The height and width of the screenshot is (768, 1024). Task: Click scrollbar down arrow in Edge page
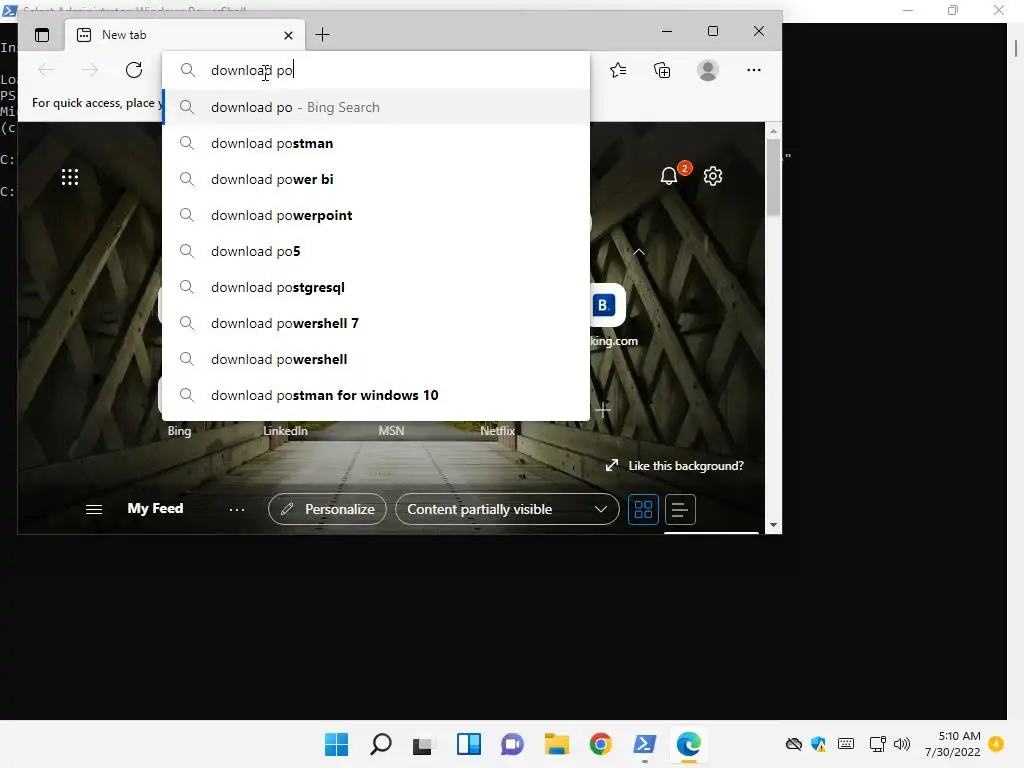coord(773,525)
